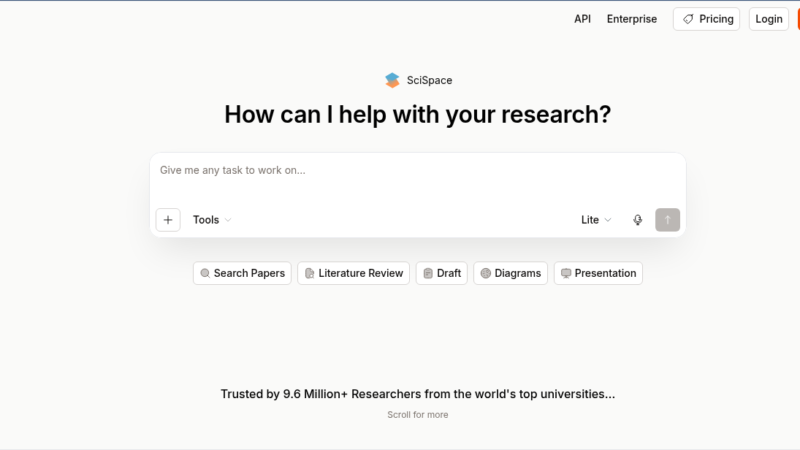Select the Literature Review chip
This screenshot has width=800, height=450.
[354, 273]
